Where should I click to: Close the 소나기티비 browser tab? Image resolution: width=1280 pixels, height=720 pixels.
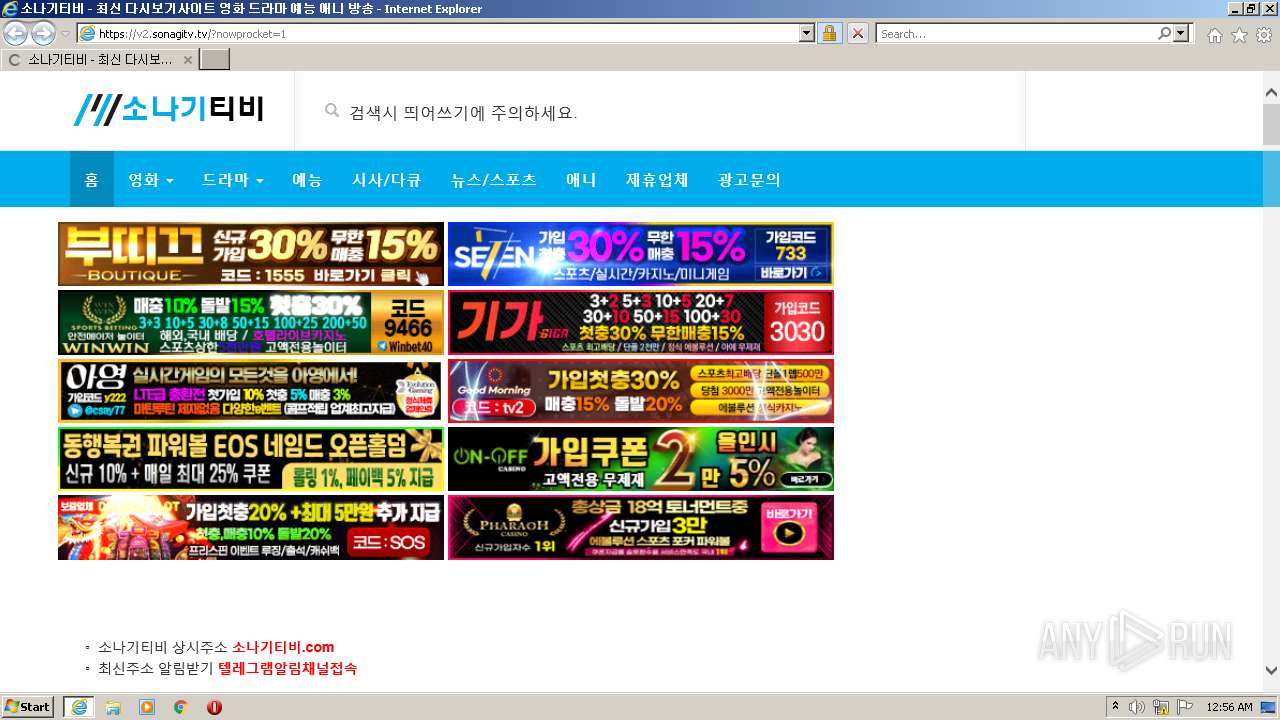pyautogui.click(x=187, y=60)
